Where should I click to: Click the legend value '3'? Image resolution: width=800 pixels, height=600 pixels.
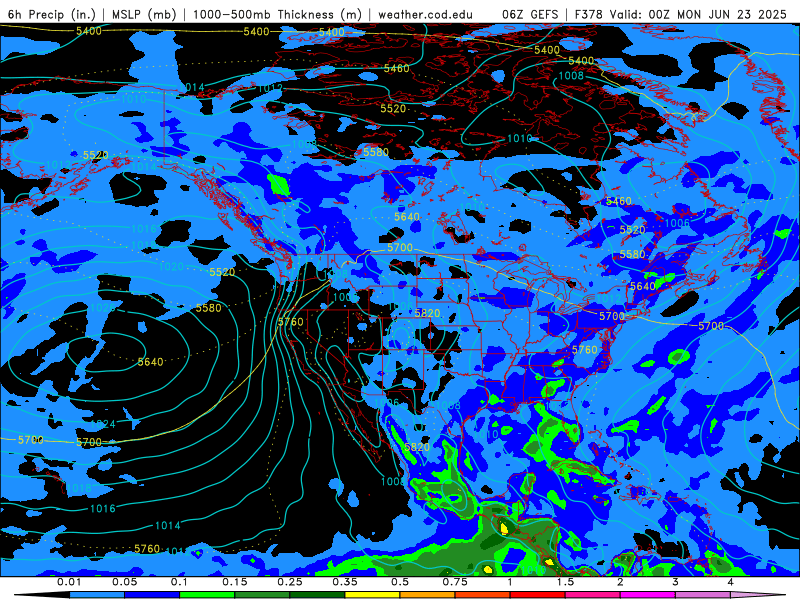[675, 582]
